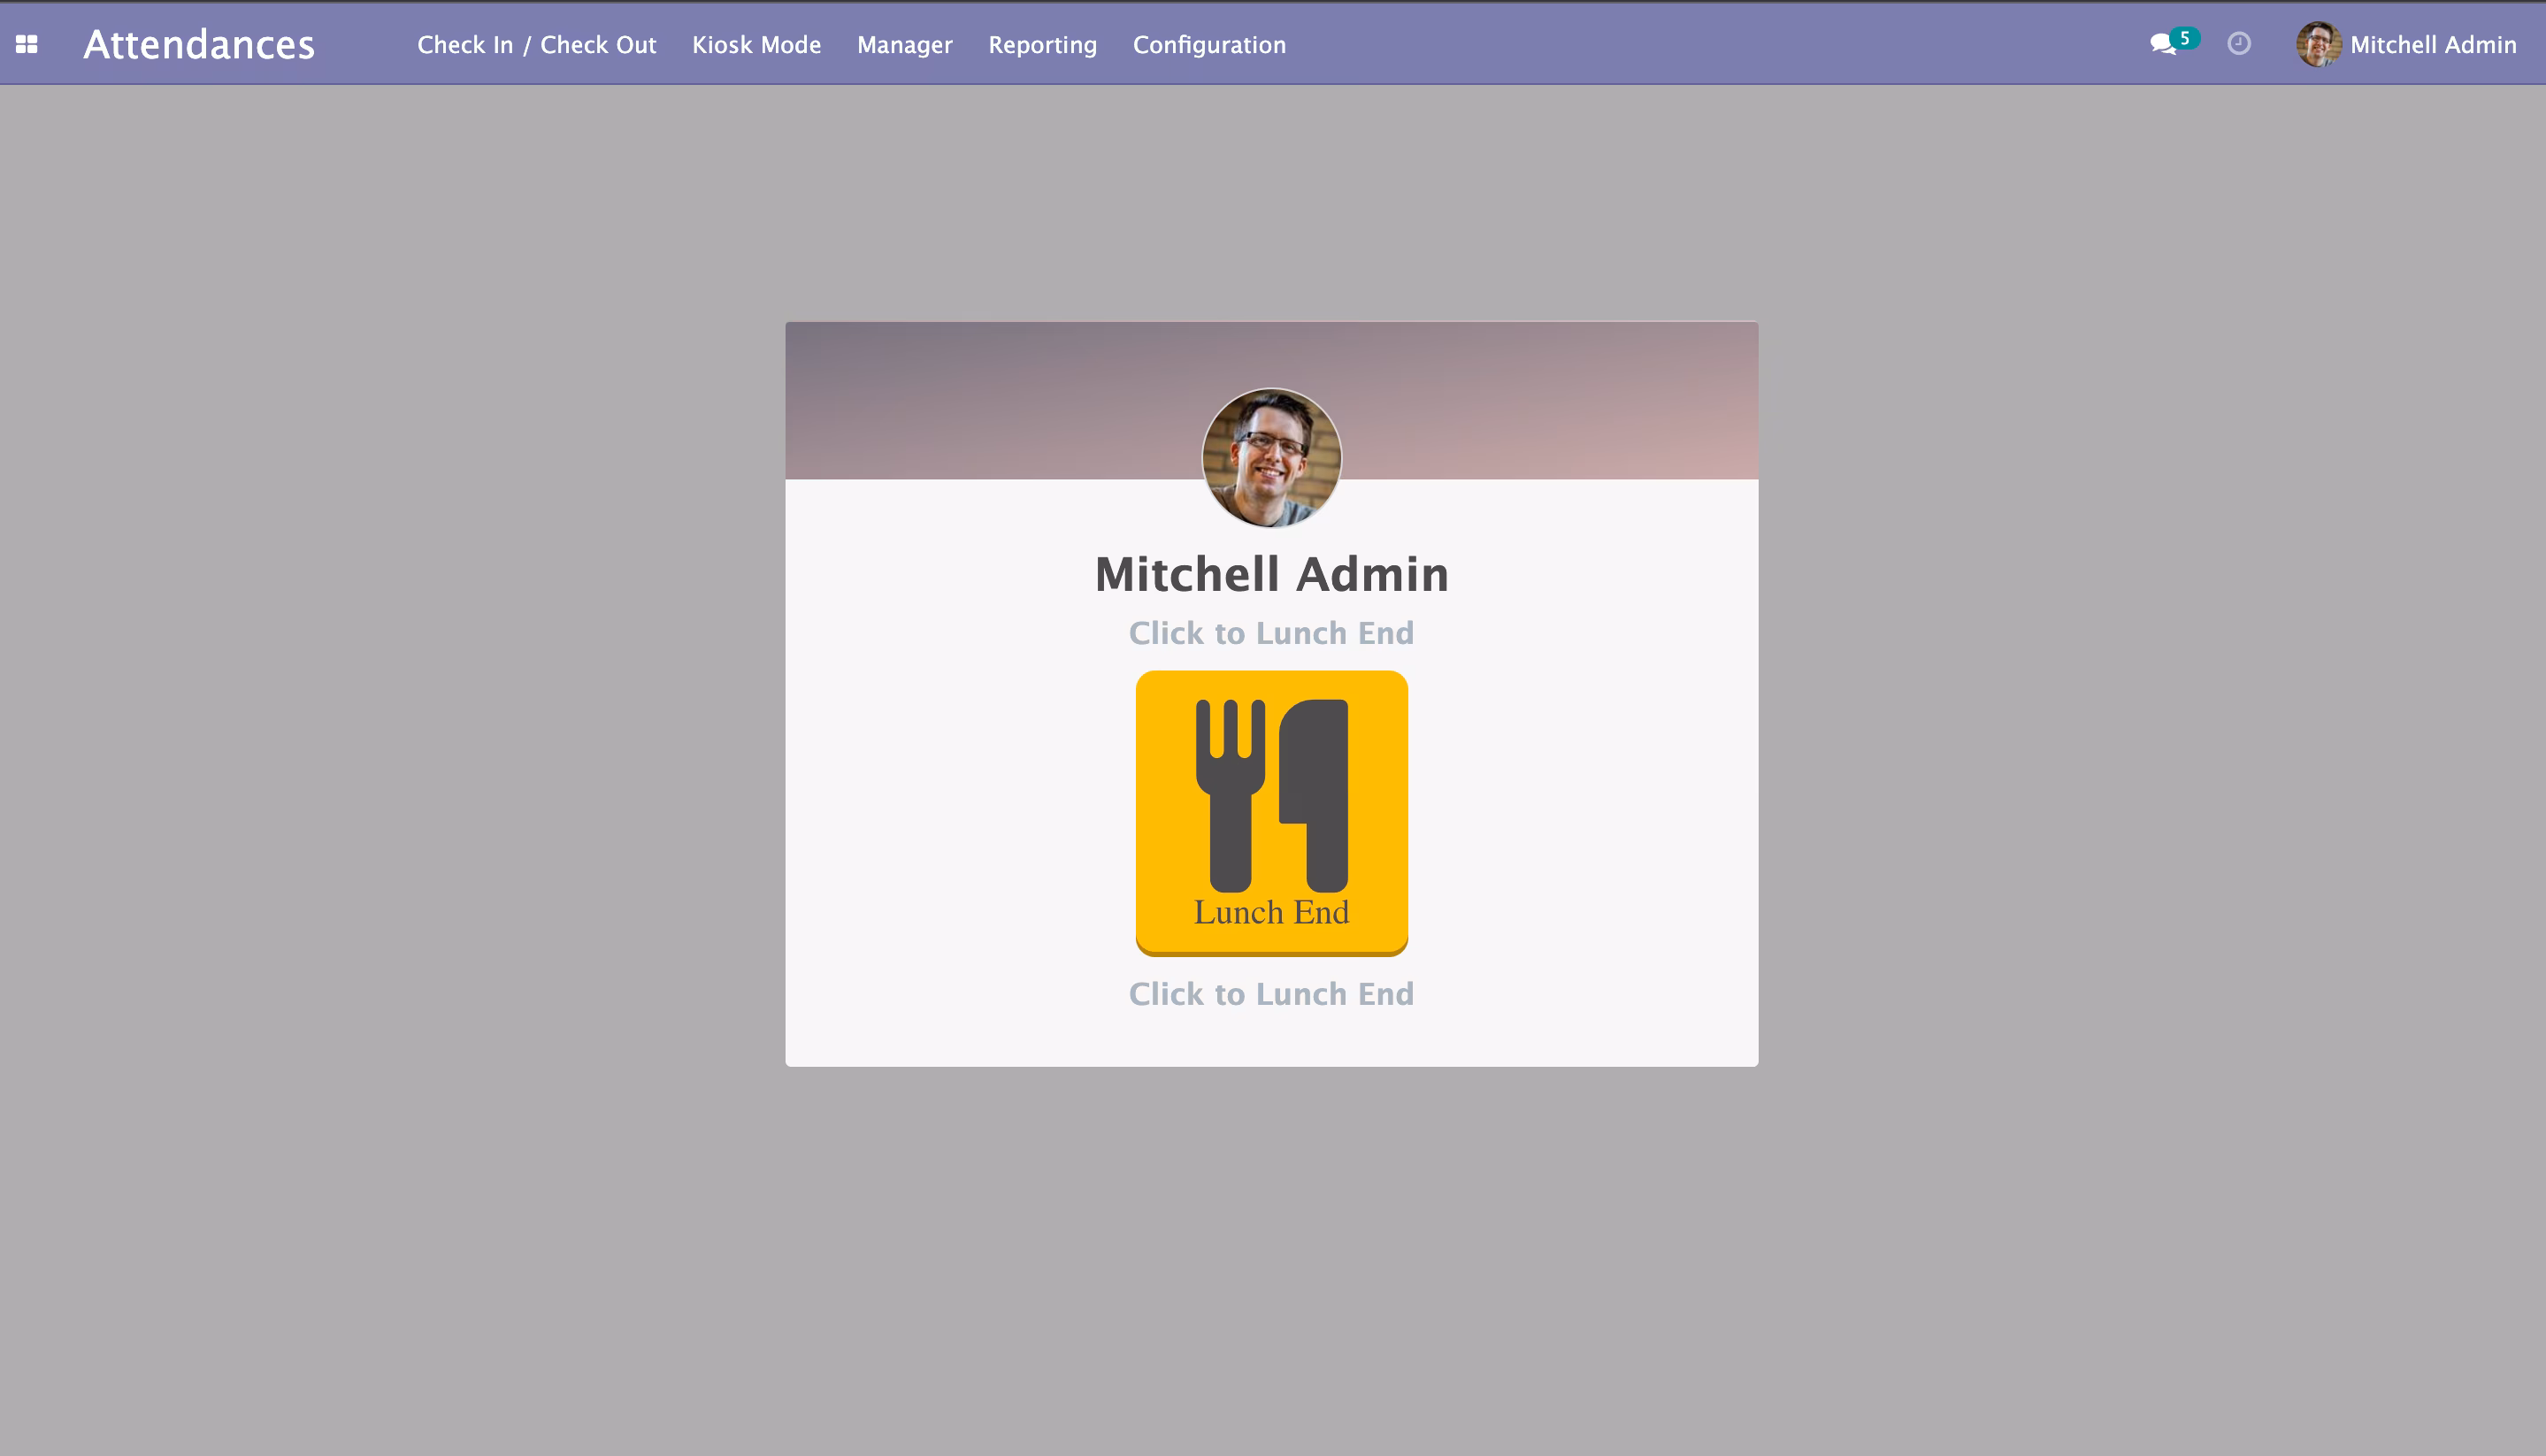Click the unread messages badge showing 5
The width and height of the screenshot is (2546, 1456).
pyautogui.click(x=2185, y=38)
